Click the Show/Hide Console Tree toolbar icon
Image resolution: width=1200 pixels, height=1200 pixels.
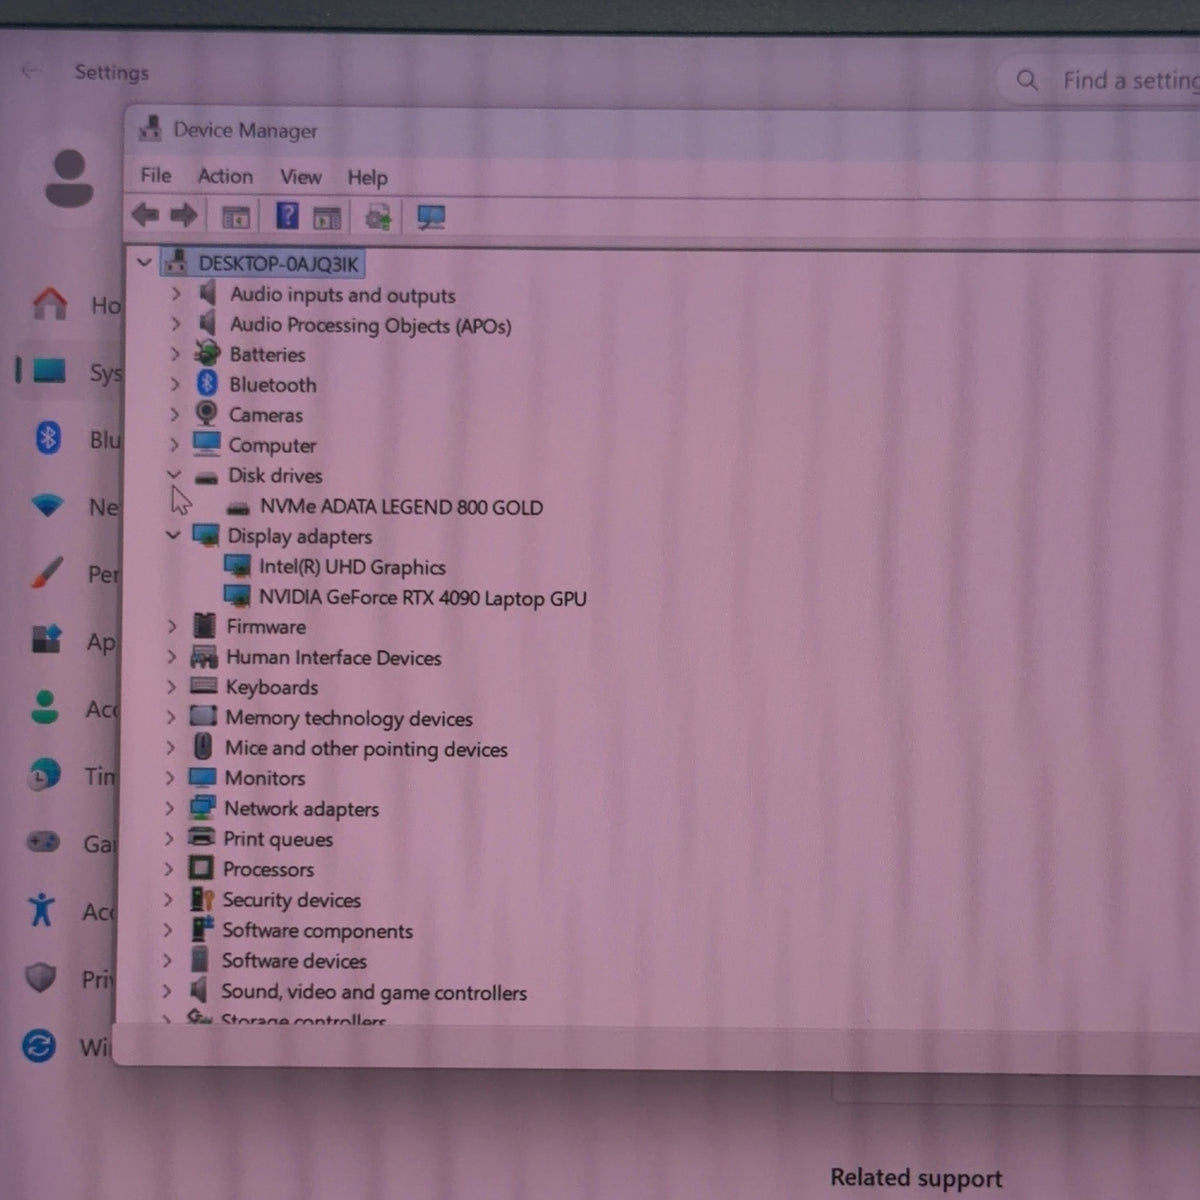236,216
